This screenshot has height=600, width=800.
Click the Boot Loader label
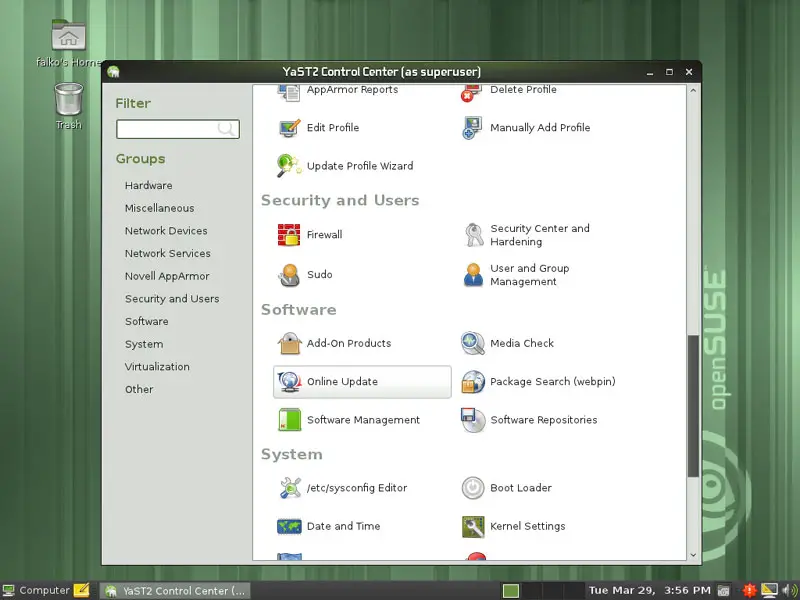521,488
